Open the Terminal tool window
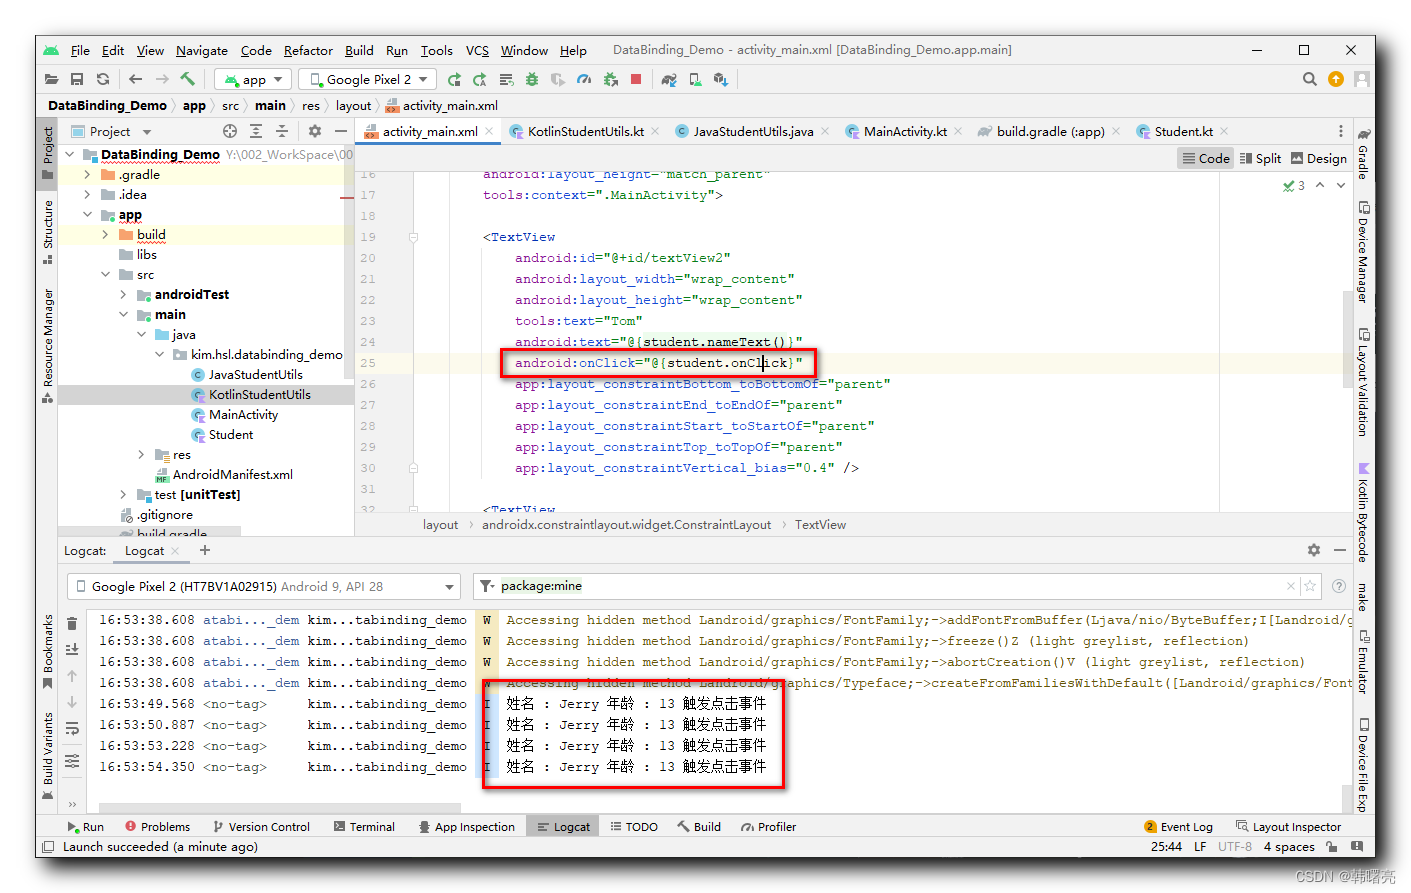Image resolution: width=1411 pixels, height=893 pixels. pos(364,827)
